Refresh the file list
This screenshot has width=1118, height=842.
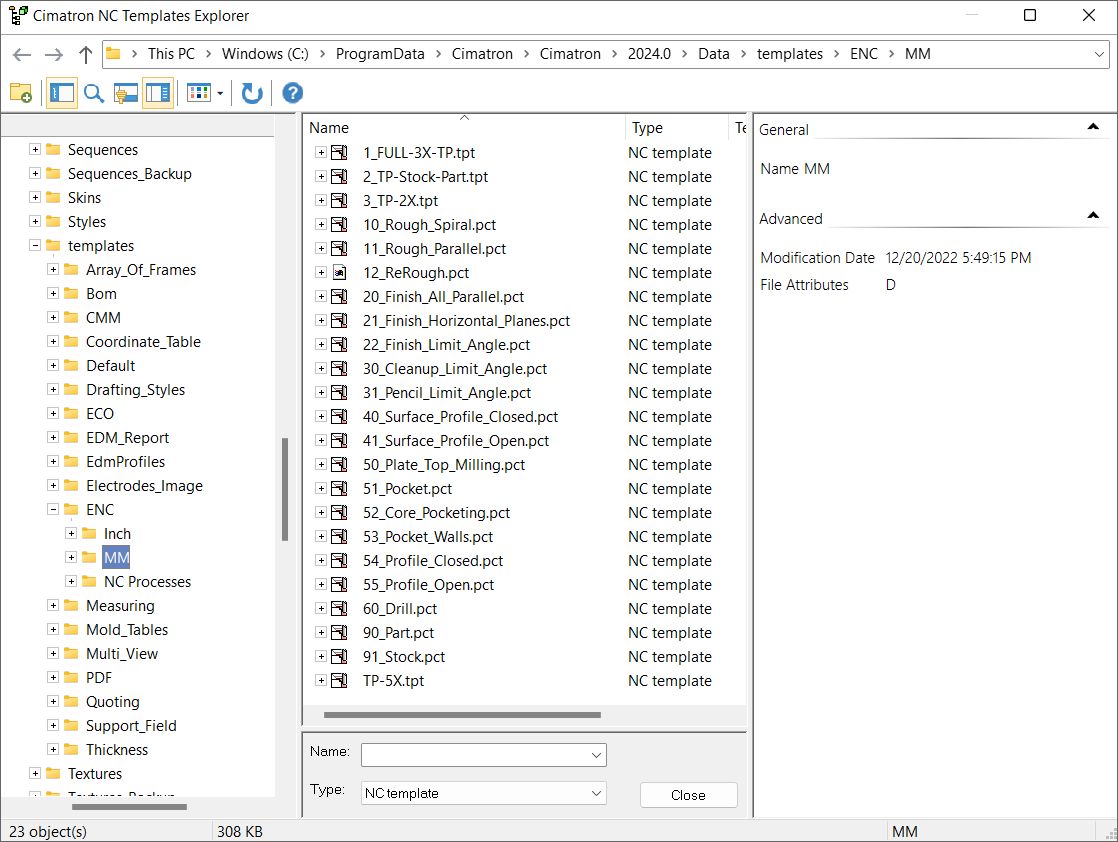coord(252,93)
